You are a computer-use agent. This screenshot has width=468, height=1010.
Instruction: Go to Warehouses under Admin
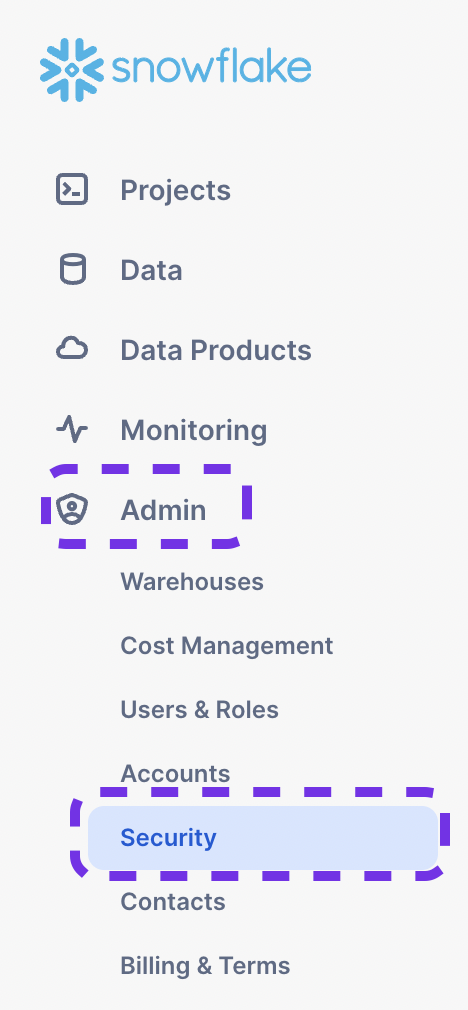coord(192,582)
